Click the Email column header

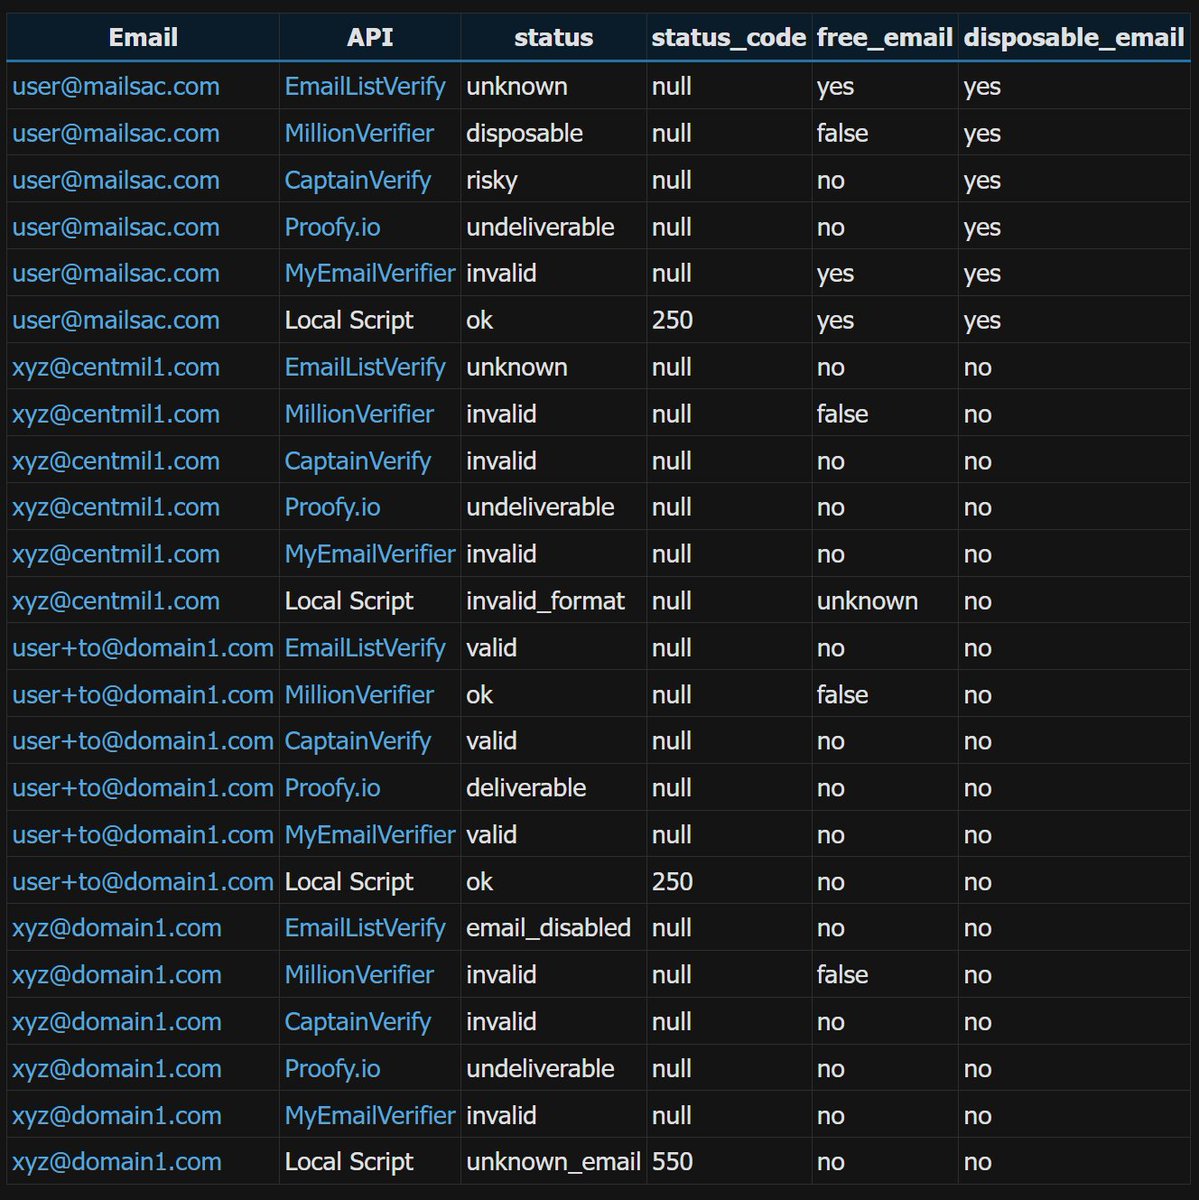point(143,38)
